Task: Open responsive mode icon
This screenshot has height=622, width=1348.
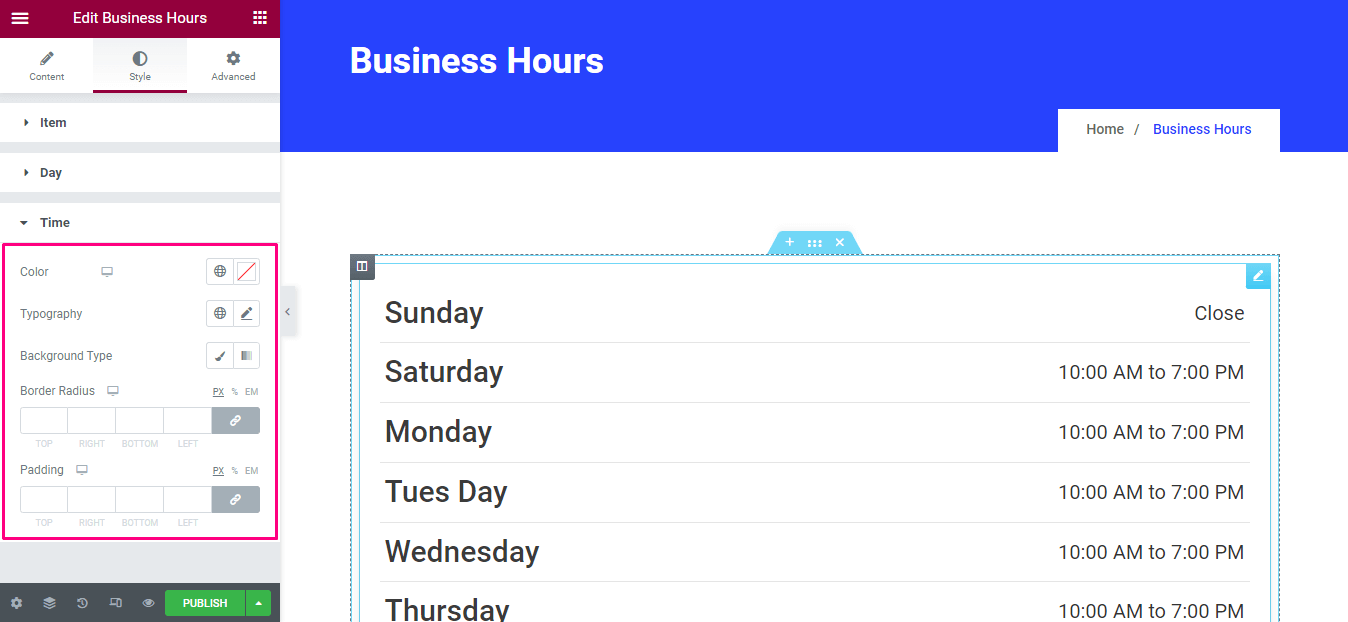Action: click(x=115, y=603)
